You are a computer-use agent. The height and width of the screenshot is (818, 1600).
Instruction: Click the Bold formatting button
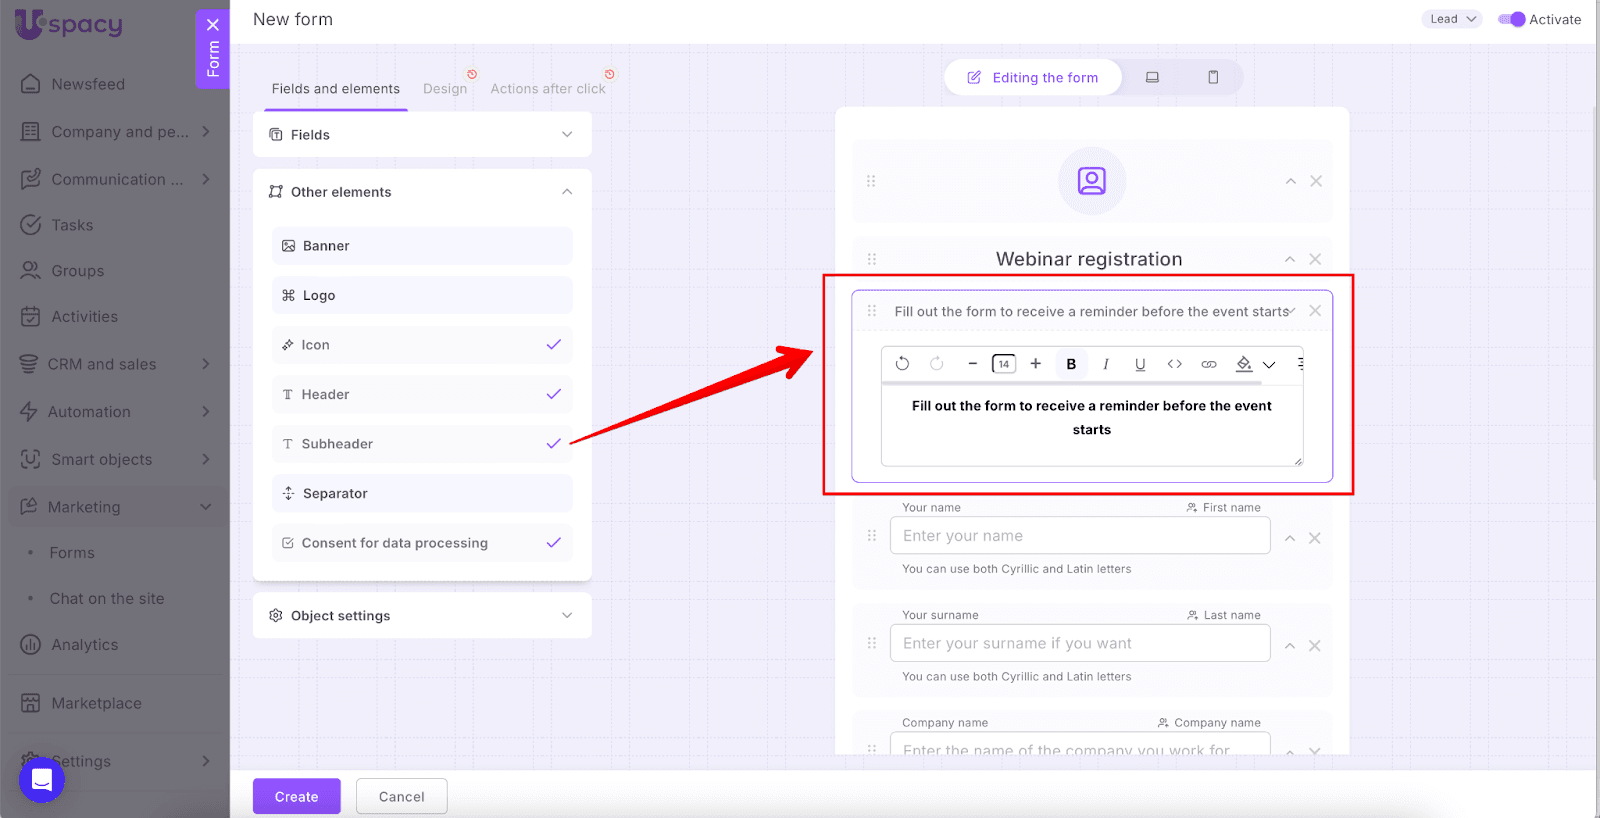point(1071,364)
